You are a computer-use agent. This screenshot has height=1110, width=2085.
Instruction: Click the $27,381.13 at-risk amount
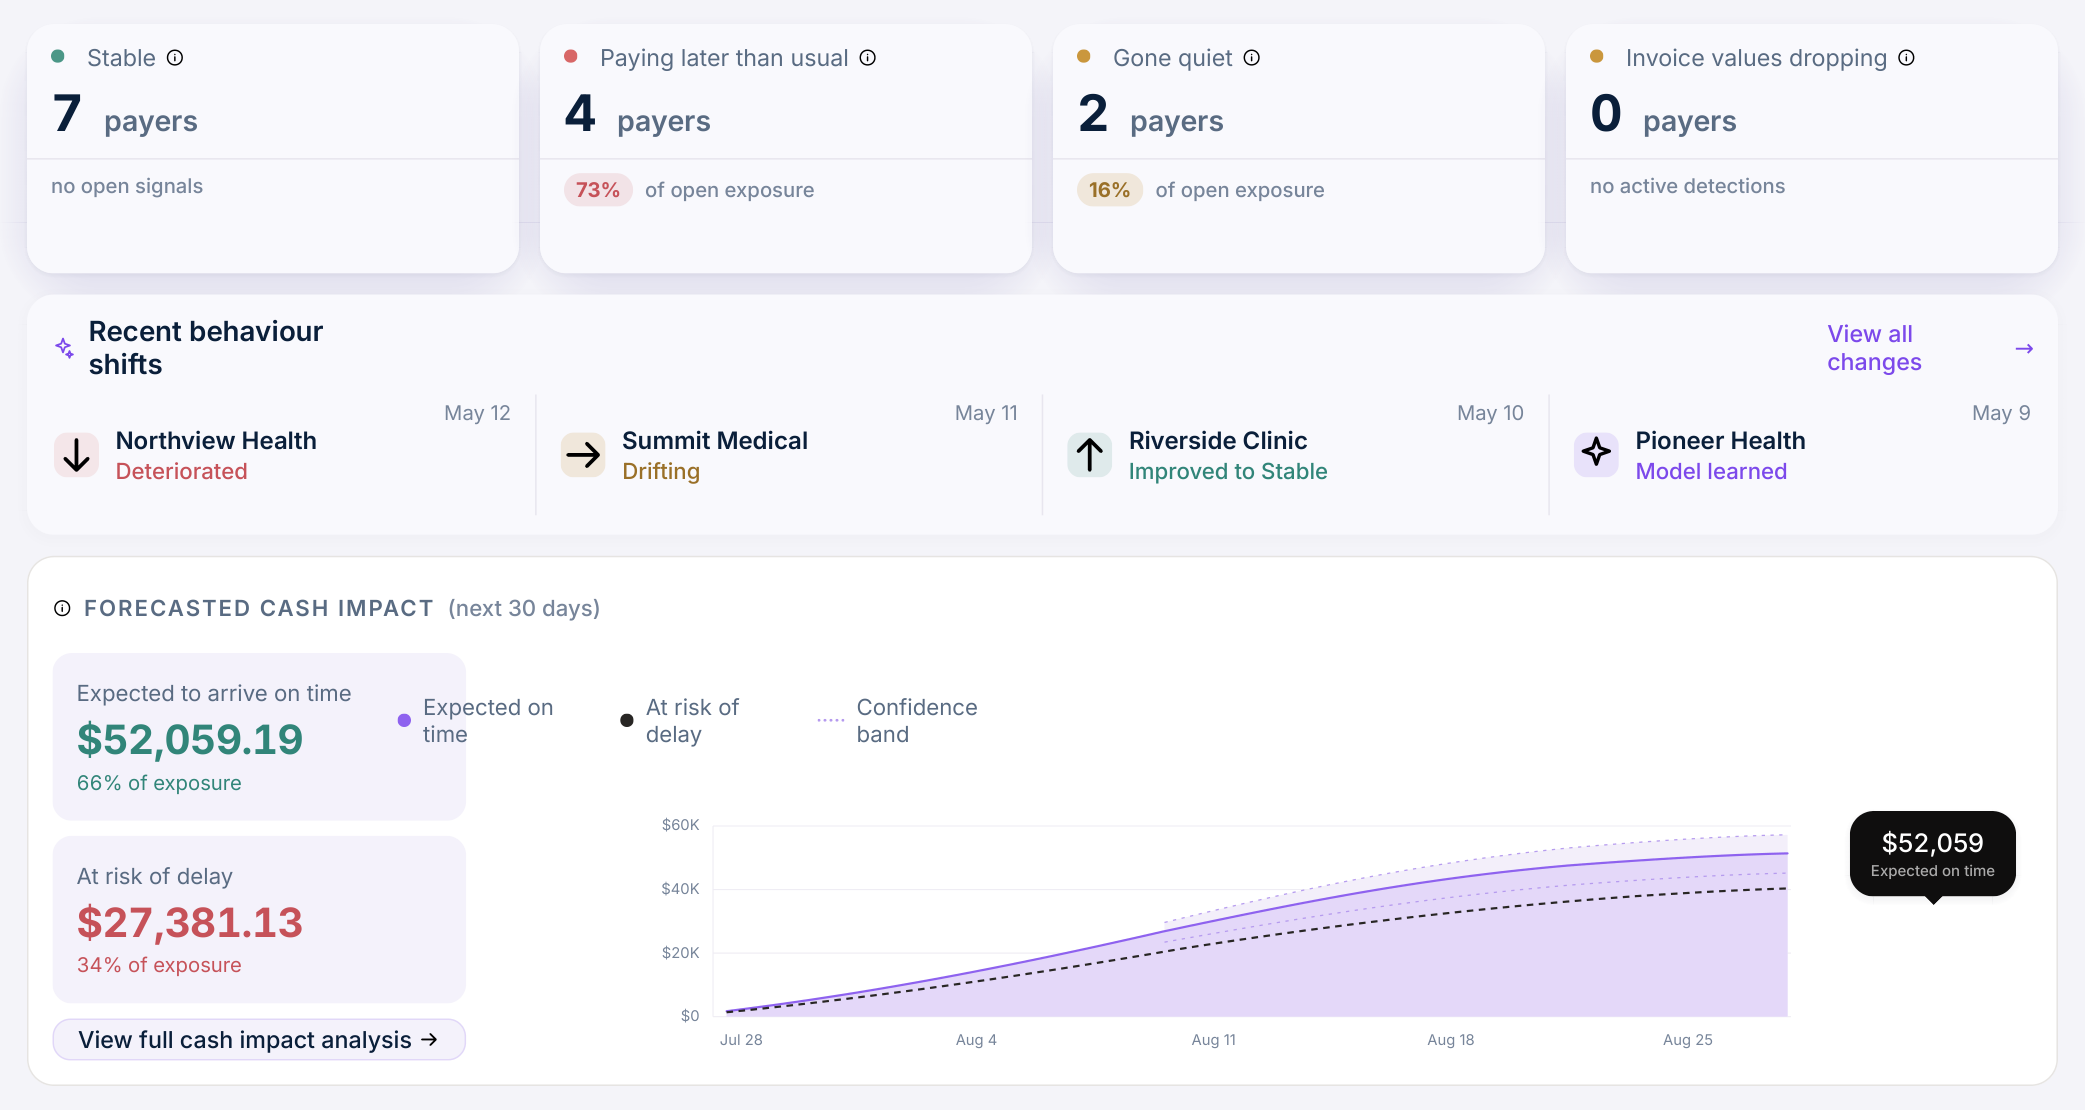[190, 922]
